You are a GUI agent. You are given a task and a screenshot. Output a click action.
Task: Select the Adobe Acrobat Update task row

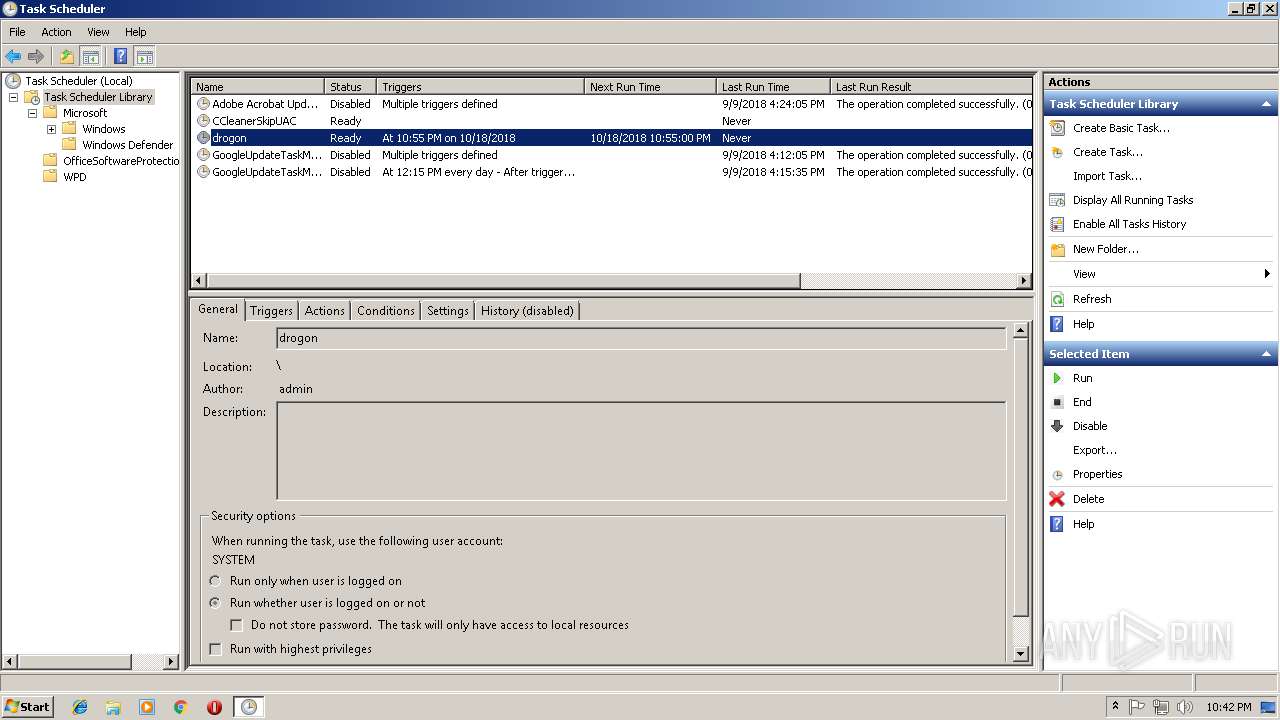(611, 104)
